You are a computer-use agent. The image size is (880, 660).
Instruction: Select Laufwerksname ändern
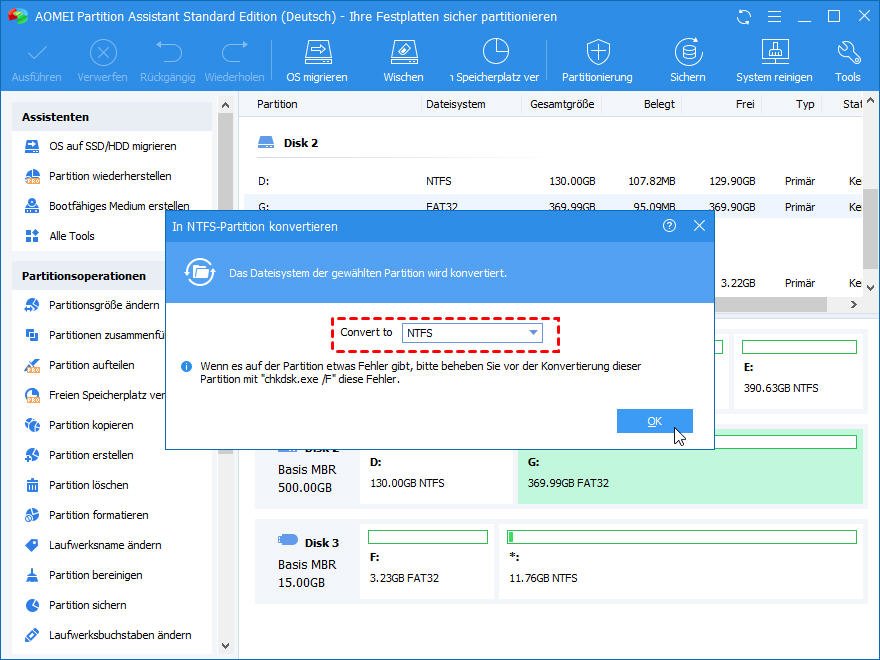click(93, 545)
